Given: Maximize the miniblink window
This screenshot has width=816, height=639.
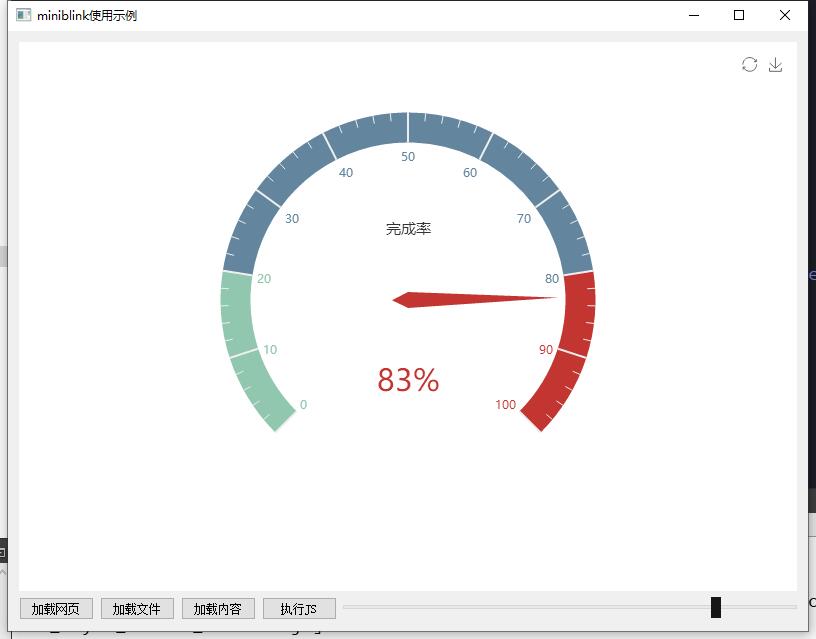Looking at the screenshot, I should pyautogui.click(x=739, y=15).
